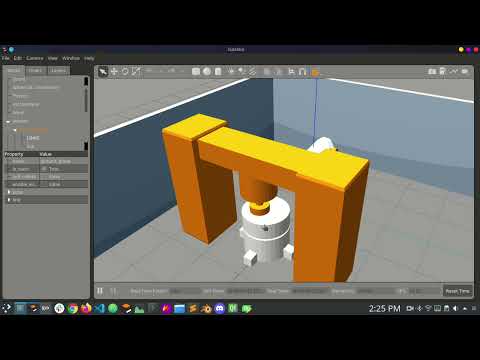Click the orange view angle icon
Screen dimensions: 480x360
[315, 72]
